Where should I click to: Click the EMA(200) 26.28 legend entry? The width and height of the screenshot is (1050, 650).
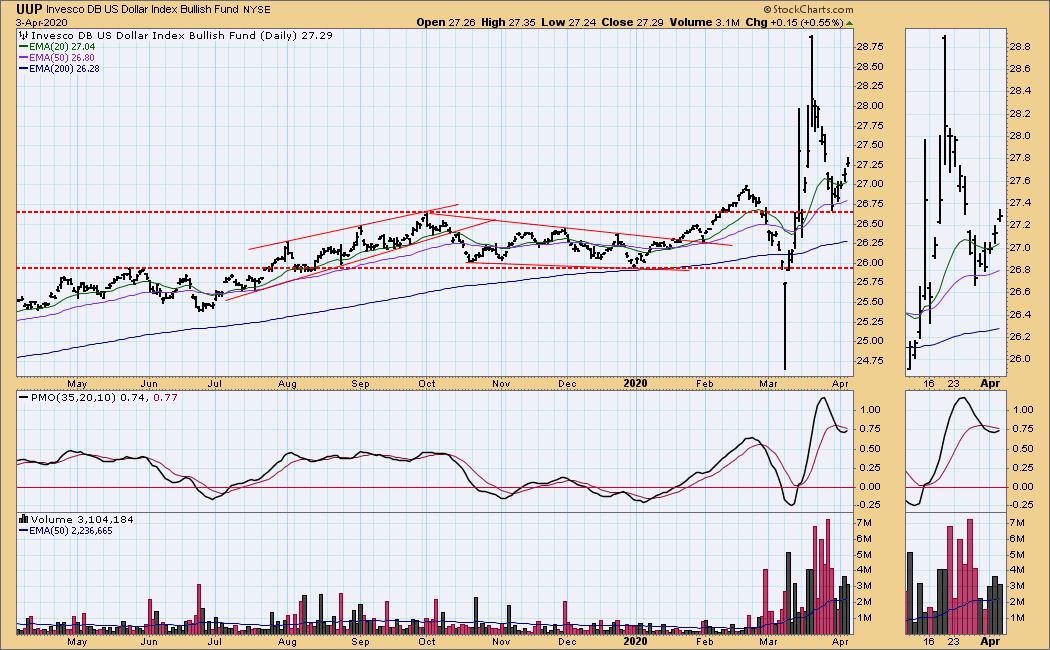click(60, 68)
